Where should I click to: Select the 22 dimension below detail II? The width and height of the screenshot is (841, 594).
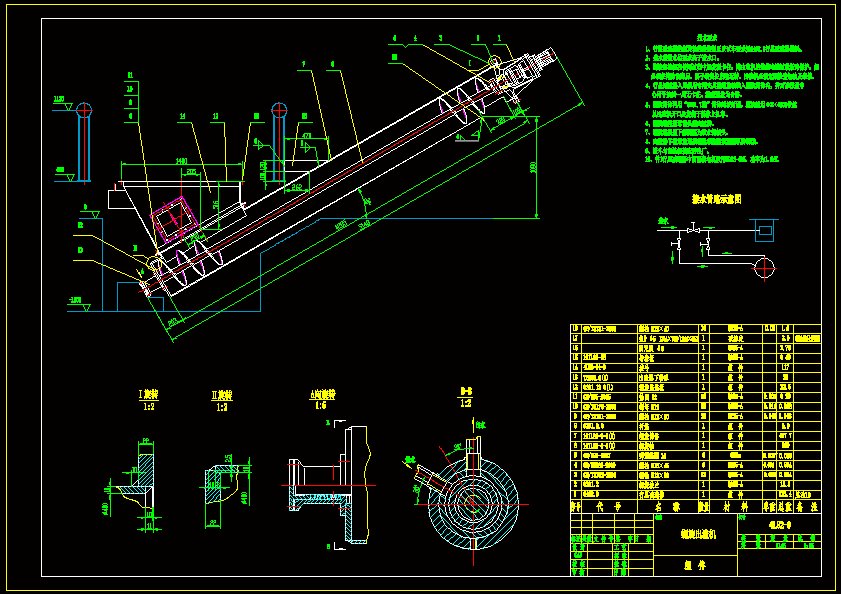[212, 523]
